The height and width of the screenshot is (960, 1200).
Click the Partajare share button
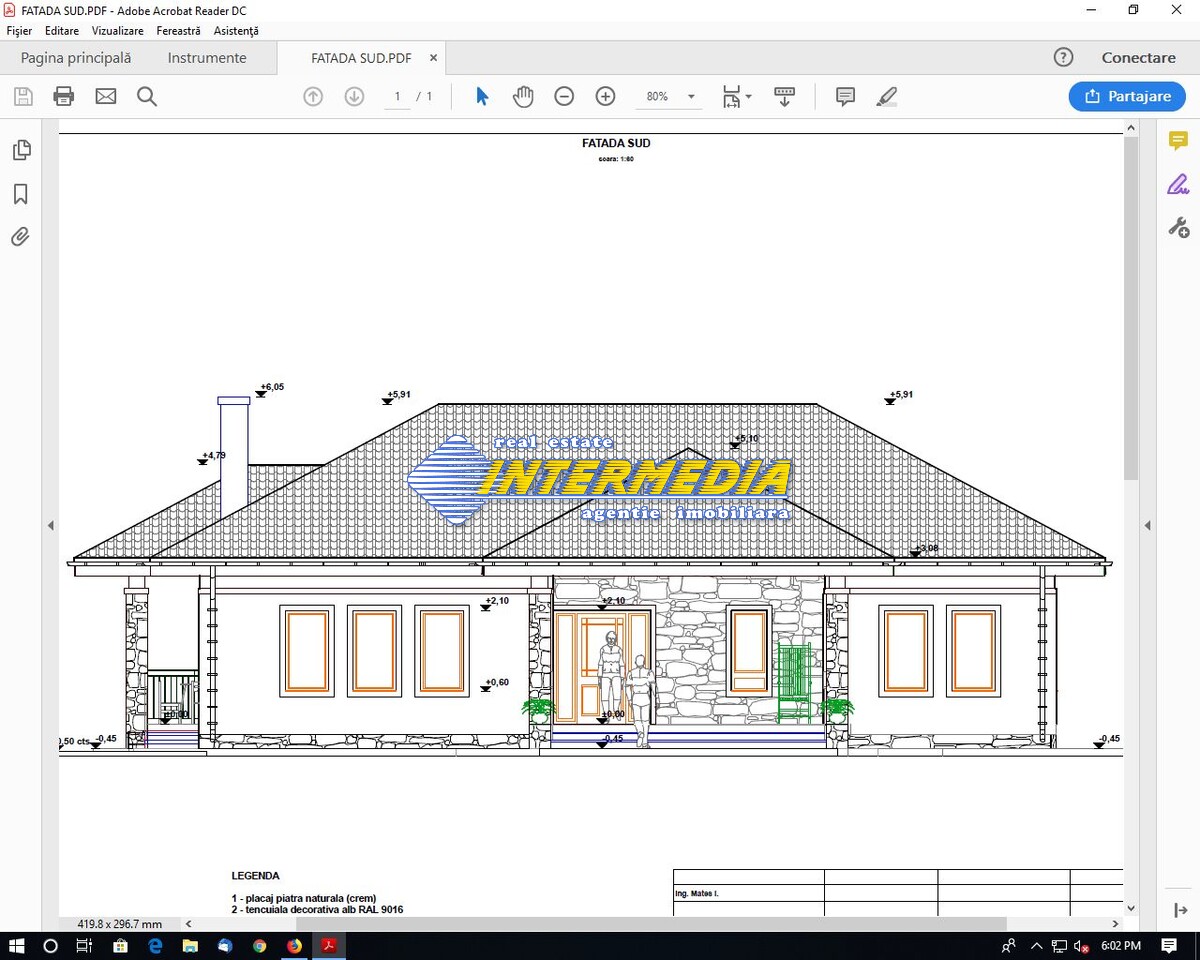(1127, 97)
